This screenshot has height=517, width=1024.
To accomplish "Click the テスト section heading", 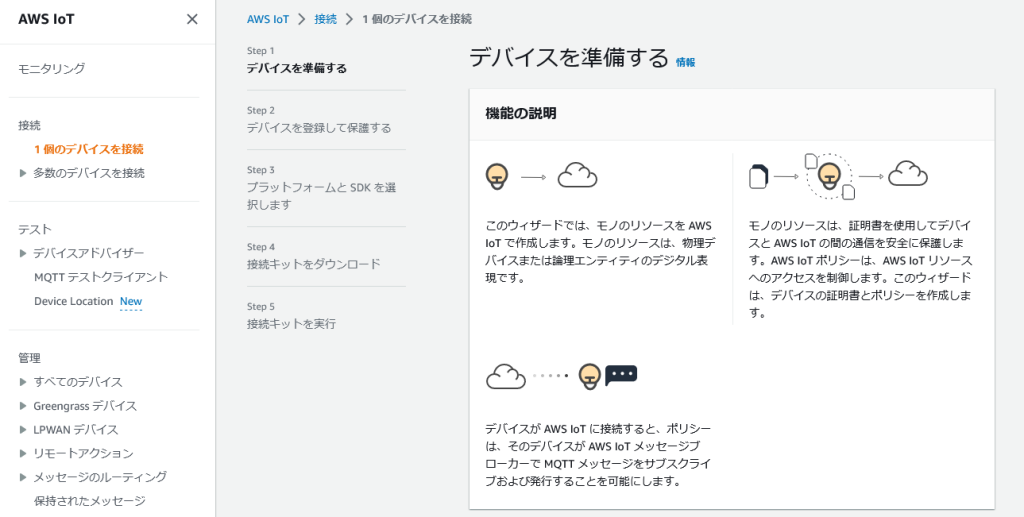I will click(35, 229).
